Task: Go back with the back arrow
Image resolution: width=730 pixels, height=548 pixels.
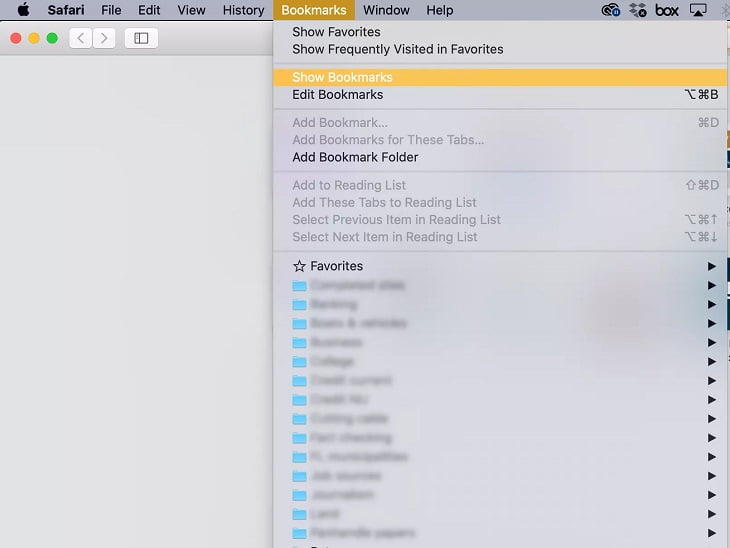Action: coord(81,38)
